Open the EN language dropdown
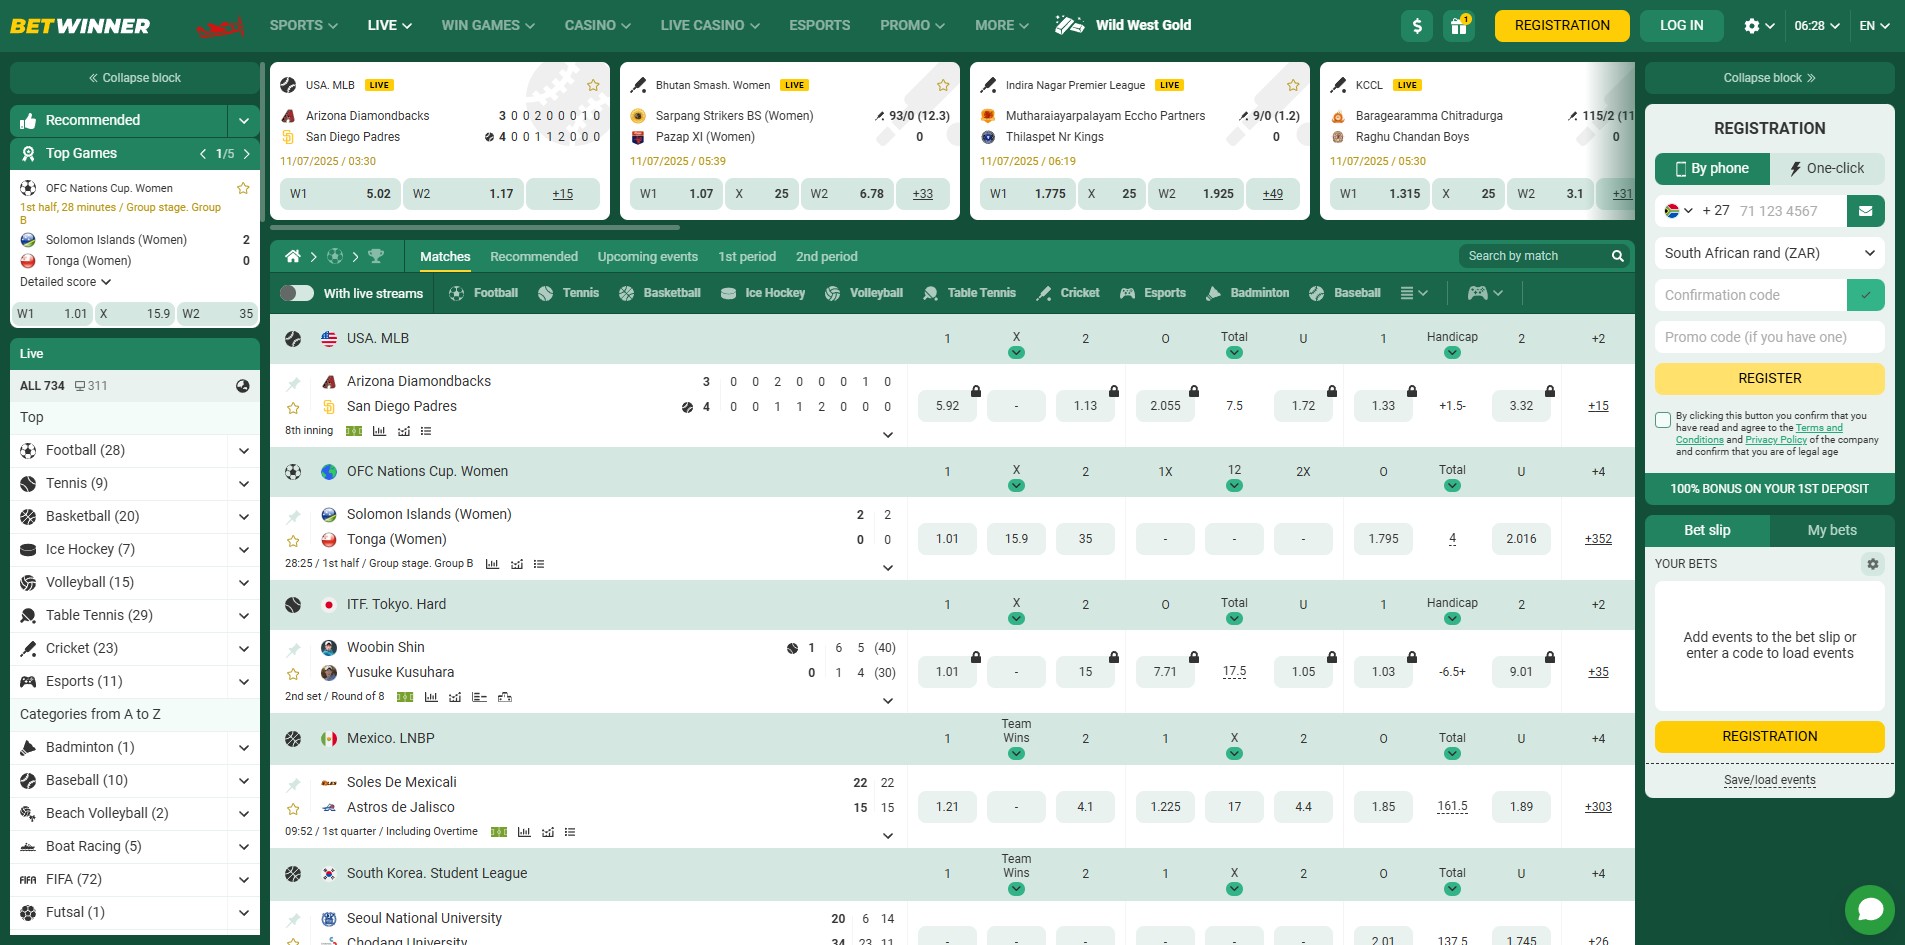The image size is (1905, 945). coord(1876,26)
